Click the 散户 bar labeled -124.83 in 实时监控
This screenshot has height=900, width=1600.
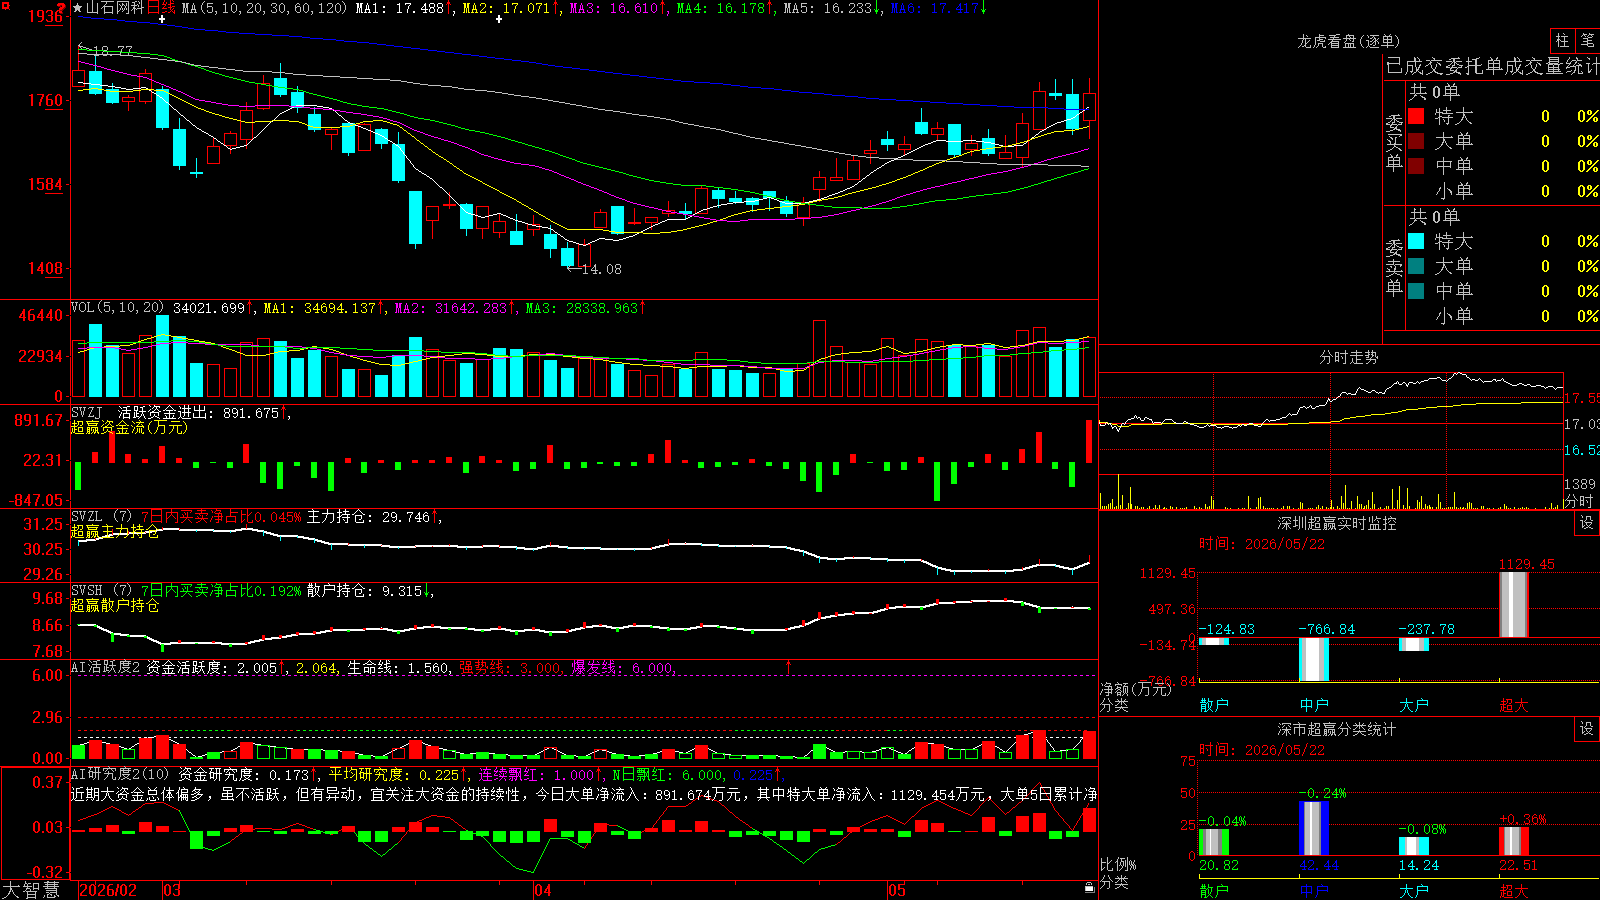tap(1214, 641)
